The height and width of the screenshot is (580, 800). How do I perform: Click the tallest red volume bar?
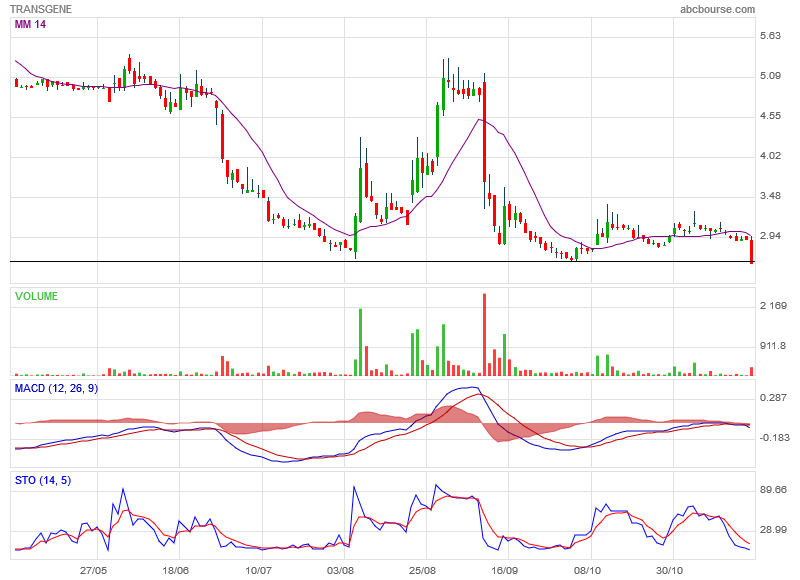tap(484, 335)
